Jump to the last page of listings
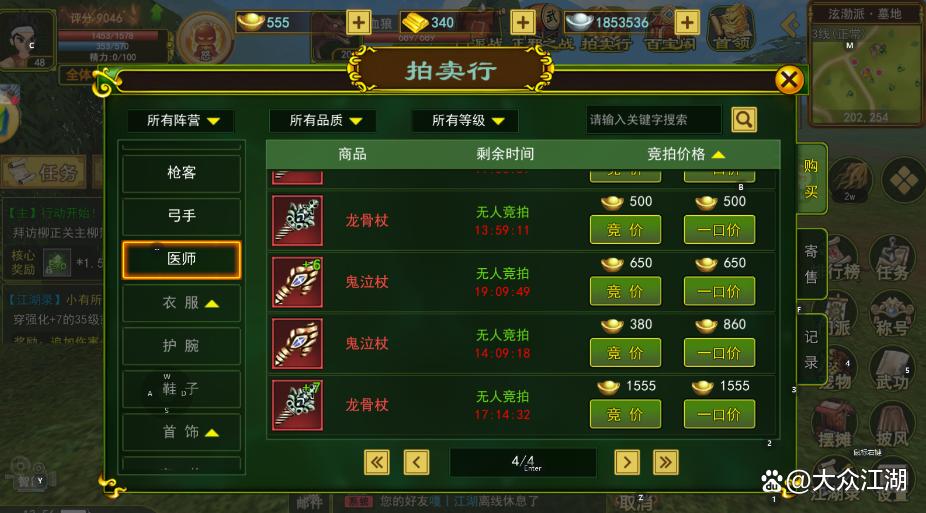The height and width of the screenshot is (513, 926). [666, 462]
